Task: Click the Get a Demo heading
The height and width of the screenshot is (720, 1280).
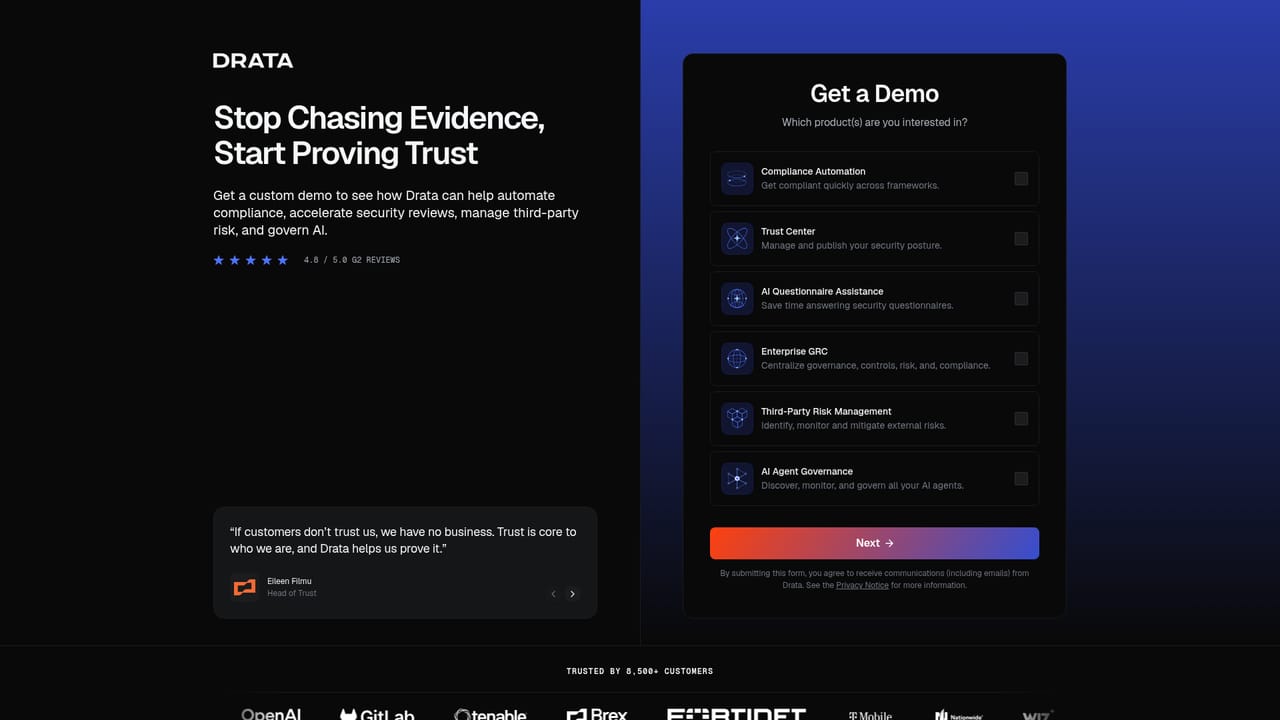Action: (874, 94)
